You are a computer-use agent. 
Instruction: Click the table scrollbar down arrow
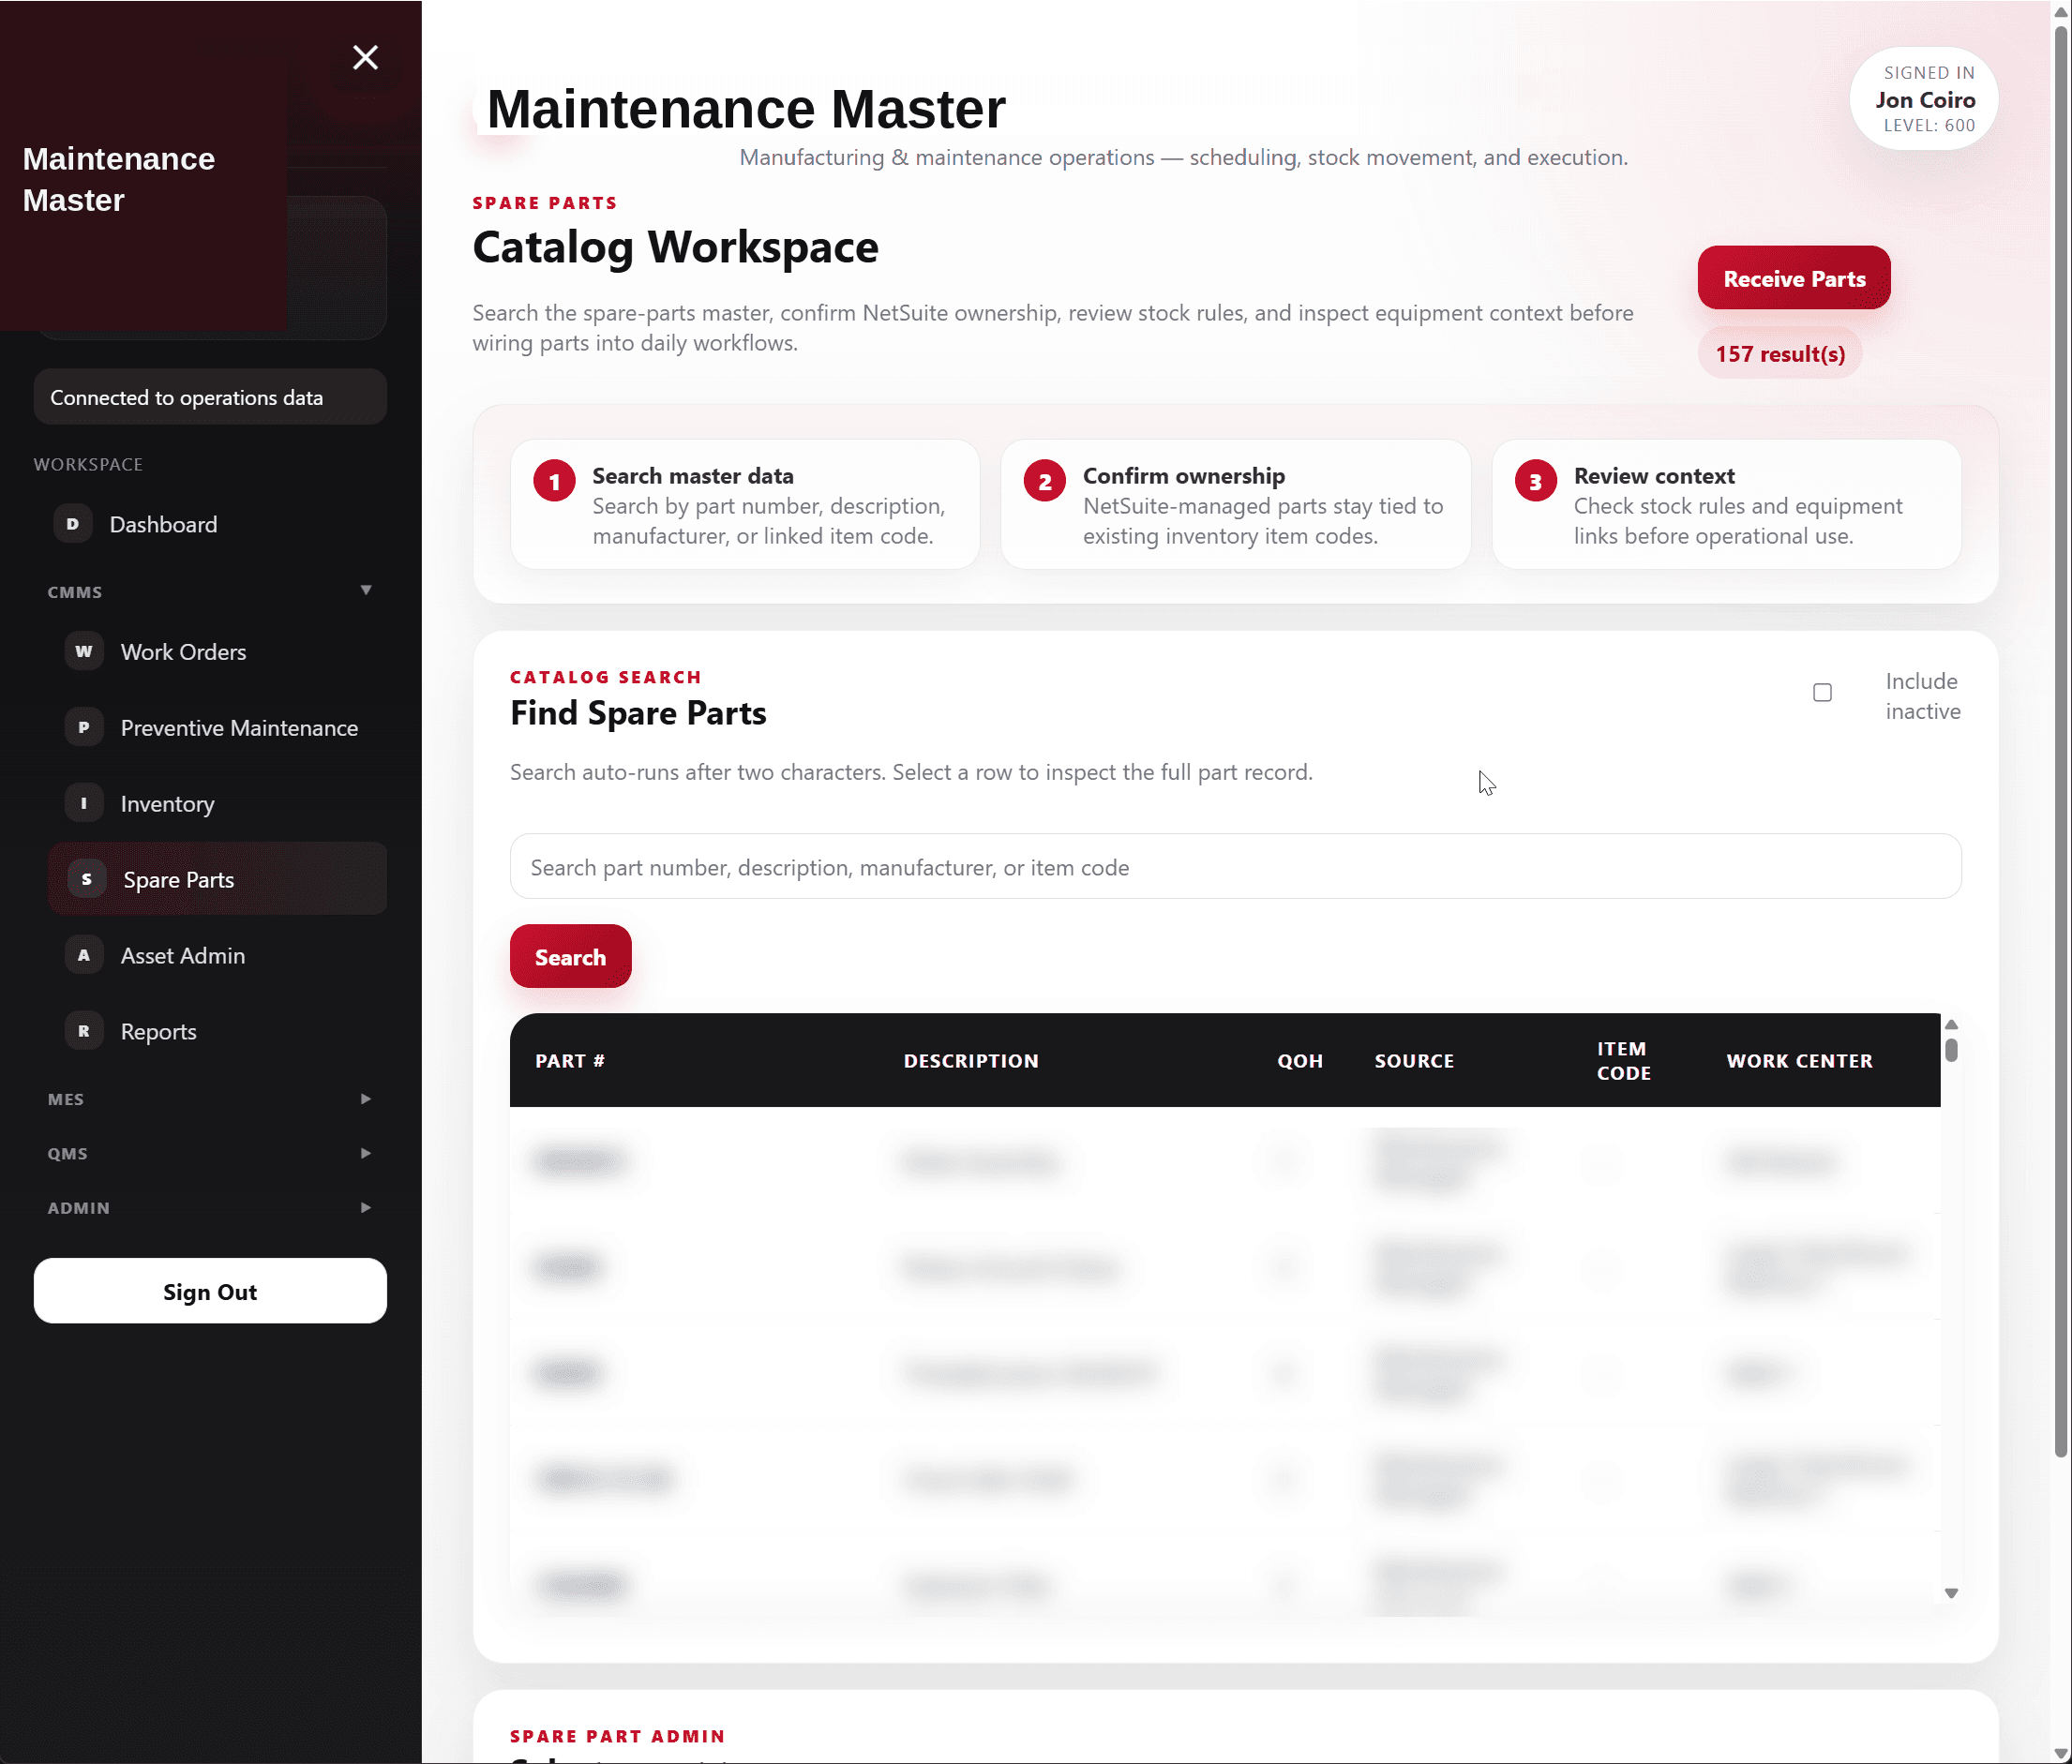point(1951,1594)
